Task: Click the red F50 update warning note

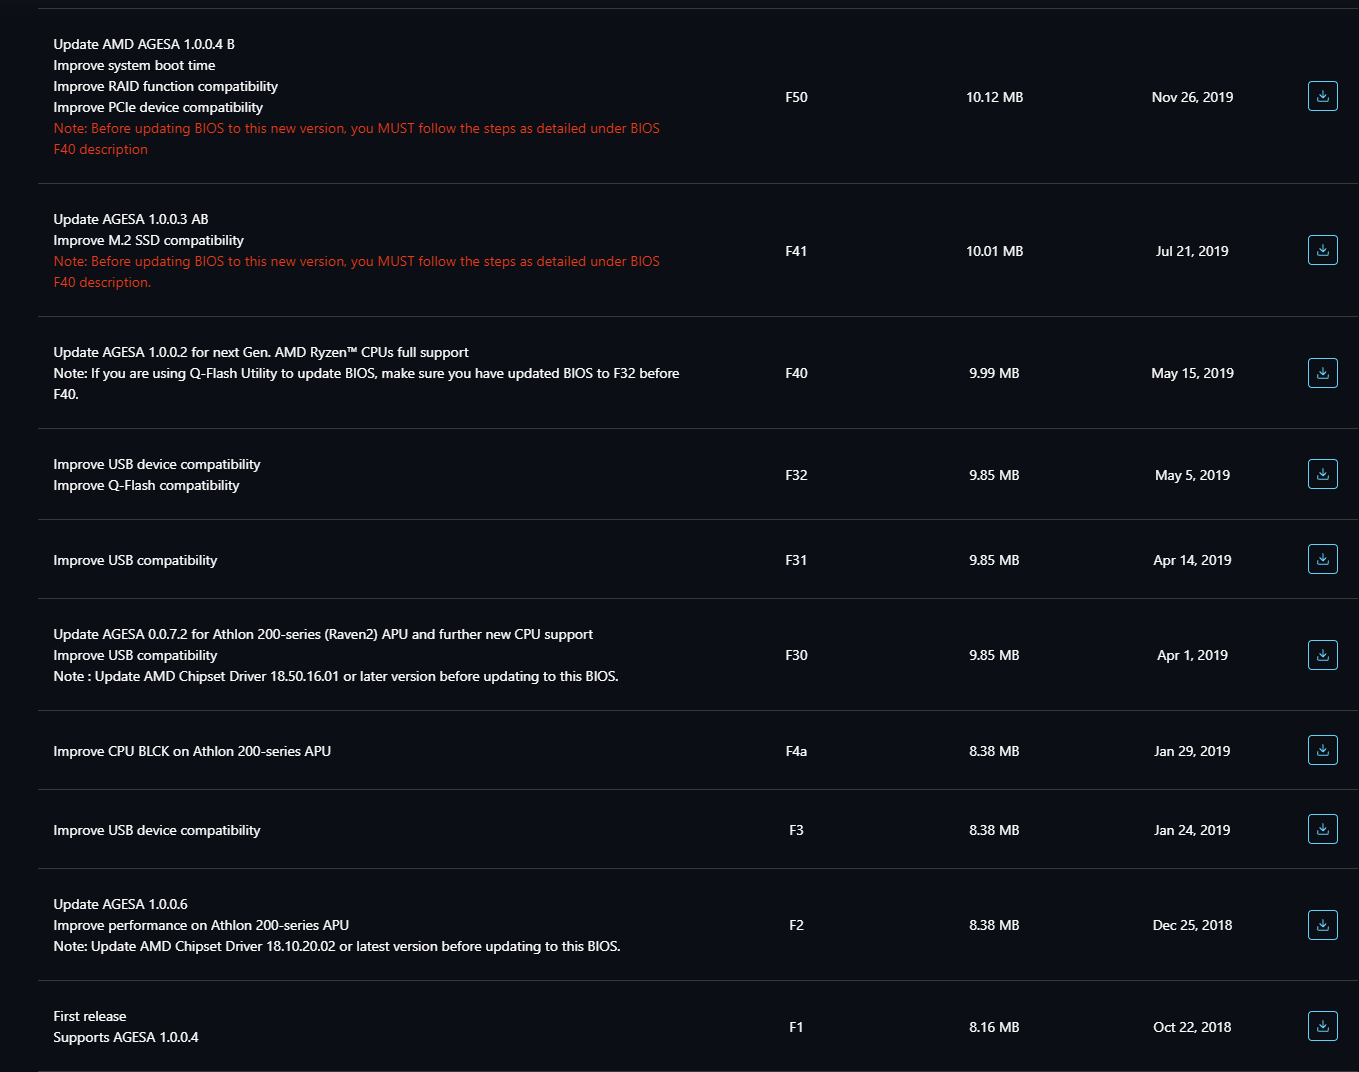Action: pos(356,139)
